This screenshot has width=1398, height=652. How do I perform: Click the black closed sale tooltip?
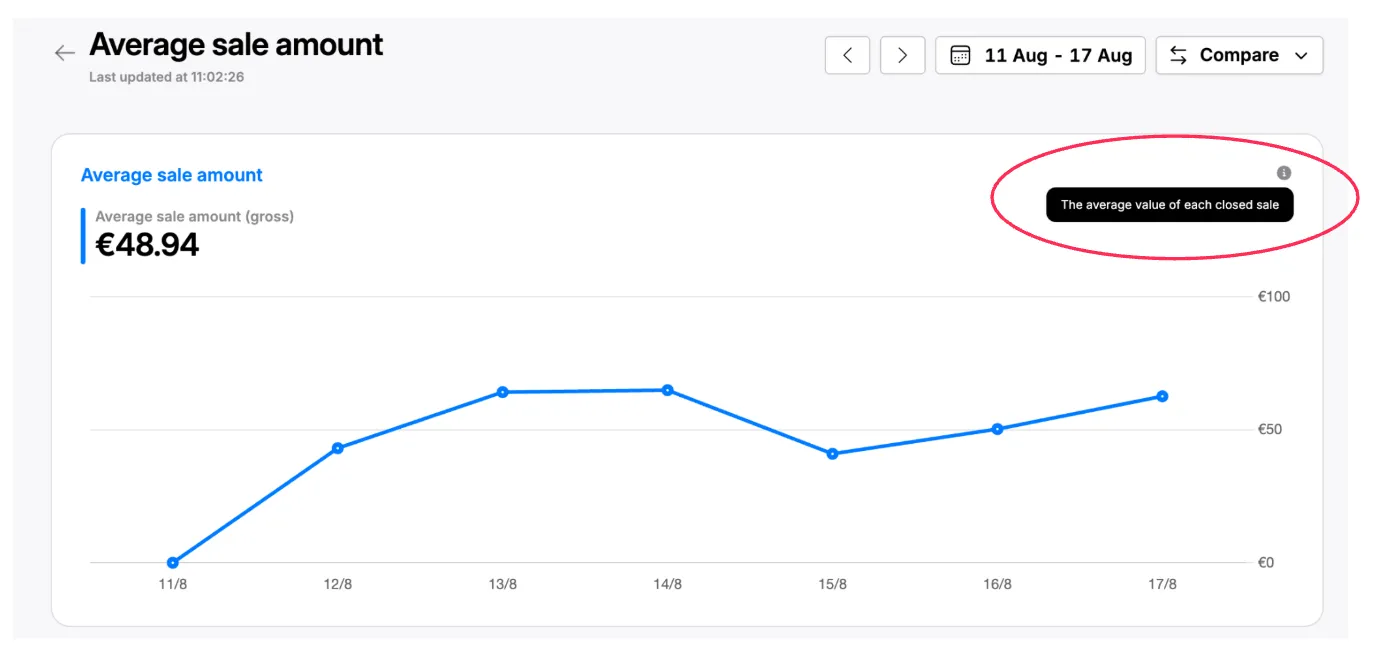point(1169,205)
